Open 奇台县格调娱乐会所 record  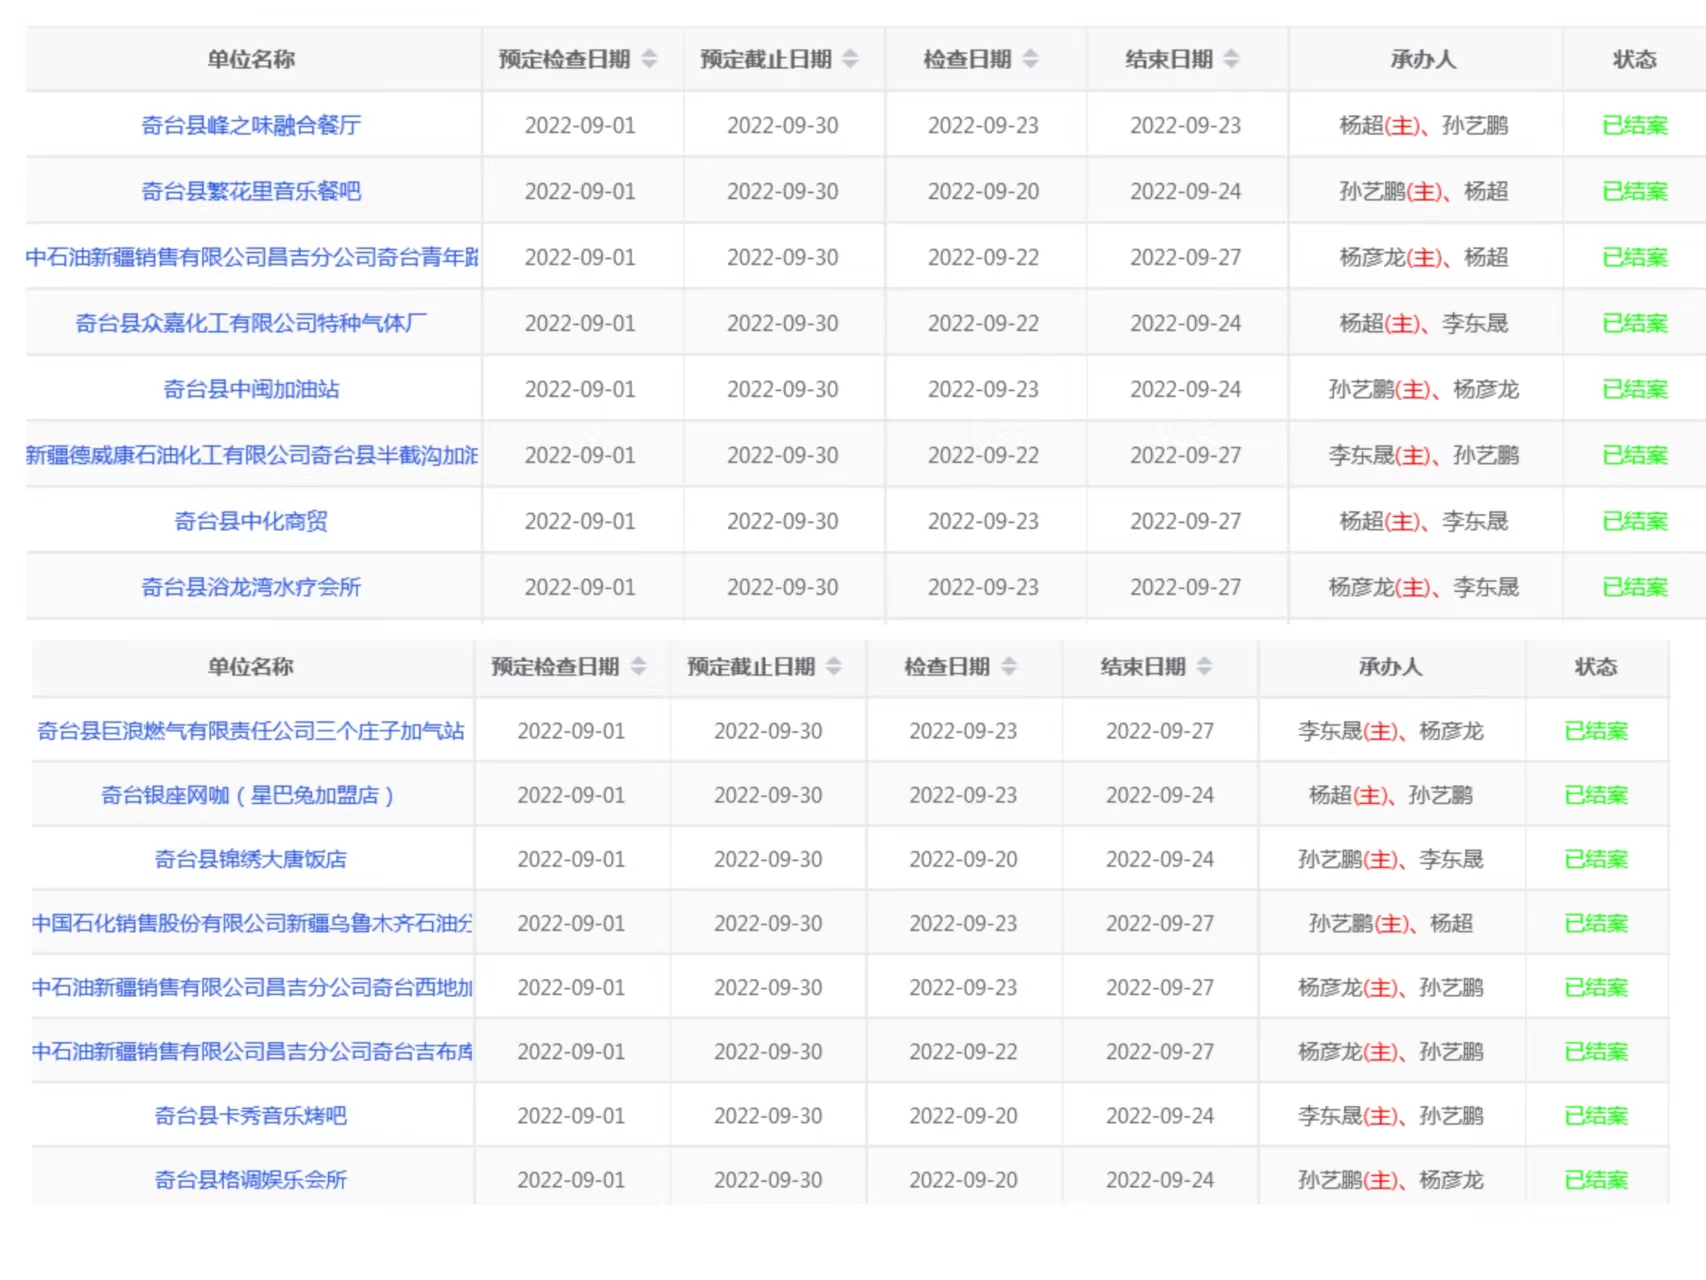click(251, 1179)
